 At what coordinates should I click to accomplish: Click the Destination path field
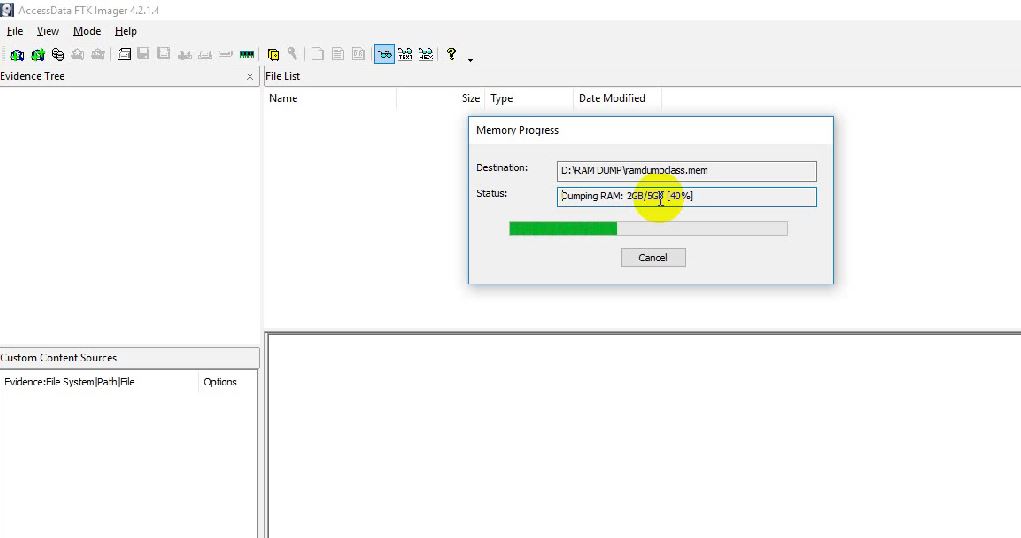coord(686,171)
